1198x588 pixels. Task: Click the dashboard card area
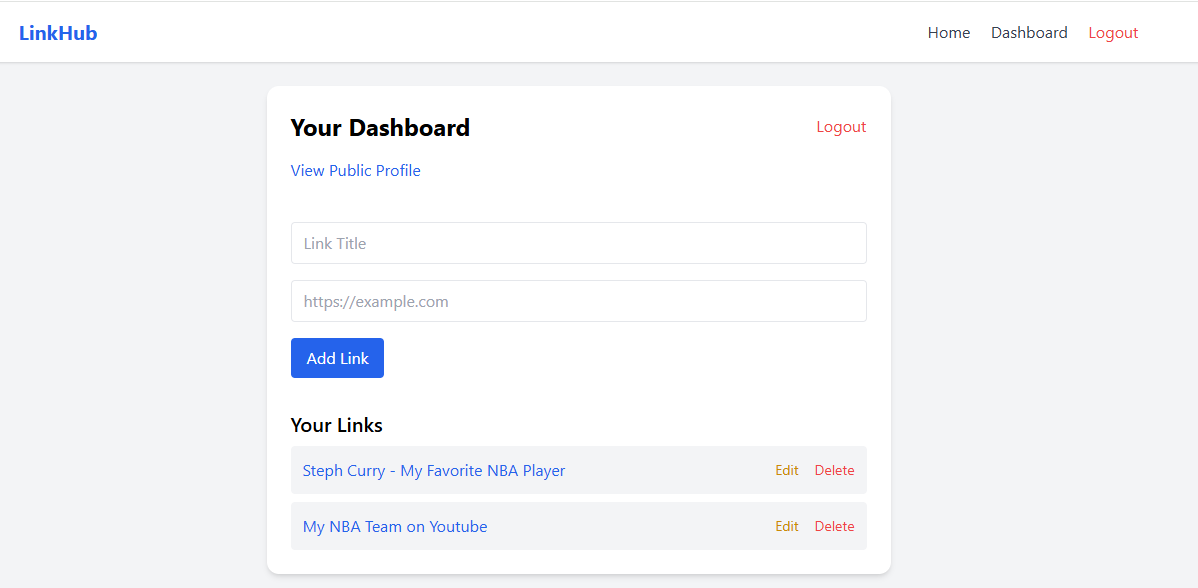[x=578, y=200]
